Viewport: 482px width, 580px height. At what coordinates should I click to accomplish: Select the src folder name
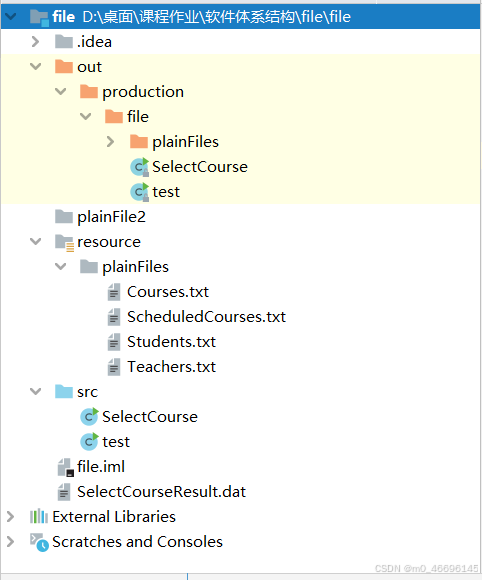pos(87,392)
